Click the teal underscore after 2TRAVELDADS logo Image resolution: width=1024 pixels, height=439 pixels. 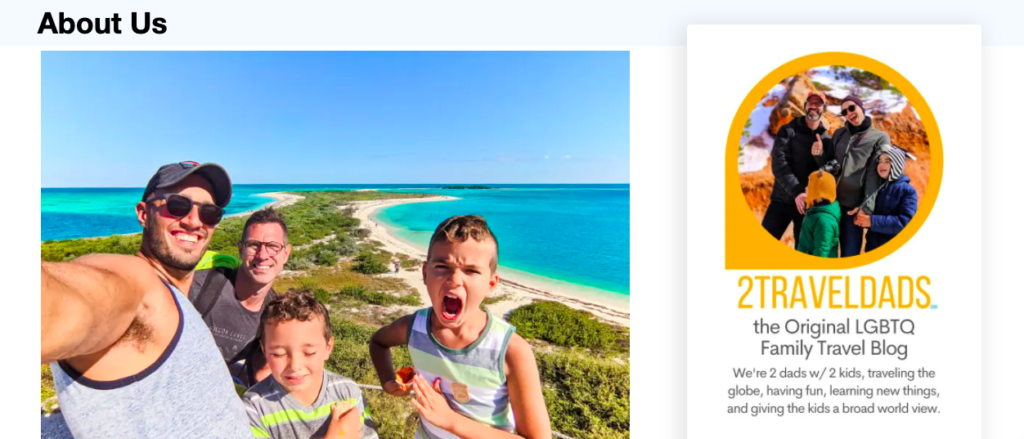tap(934, 306)
